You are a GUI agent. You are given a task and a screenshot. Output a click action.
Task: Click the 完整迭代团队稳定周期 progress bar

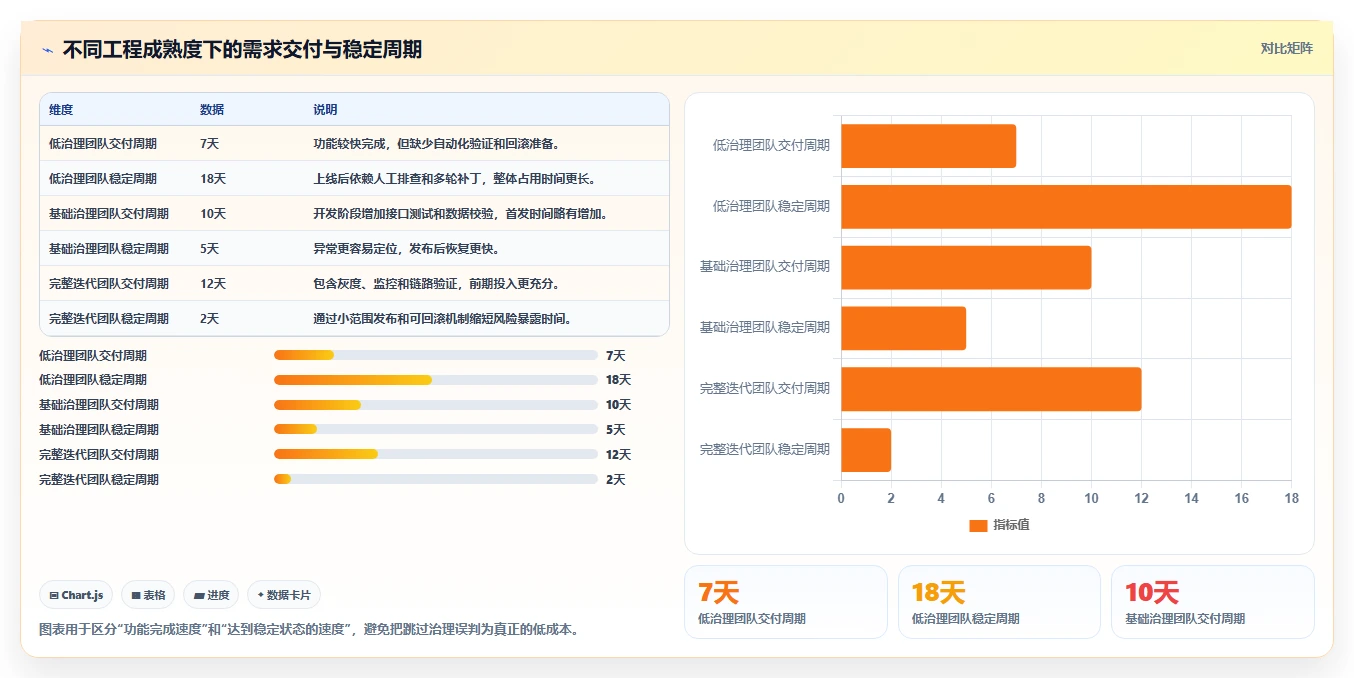(436, 479)
